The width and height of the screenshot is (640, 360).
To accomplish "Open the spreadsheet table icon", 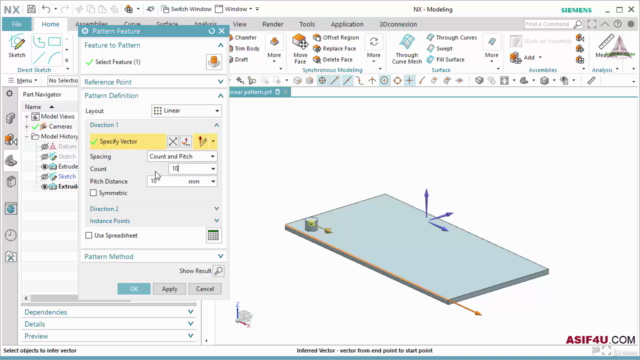I will [213, 236].
